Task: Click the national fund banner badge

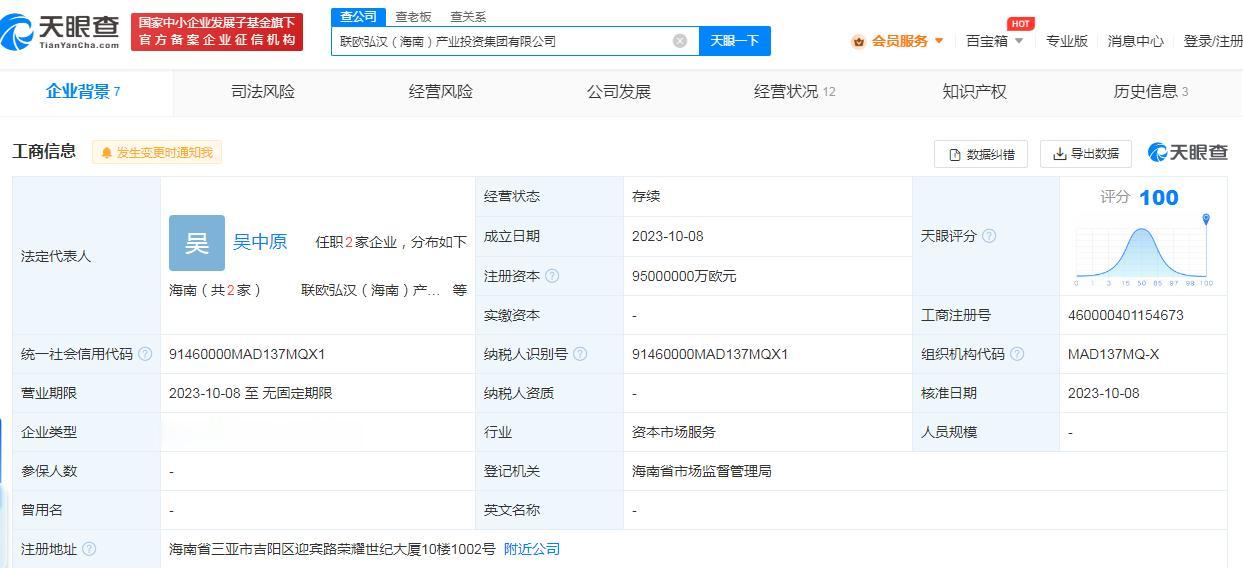Action: [x=217, y=31]
